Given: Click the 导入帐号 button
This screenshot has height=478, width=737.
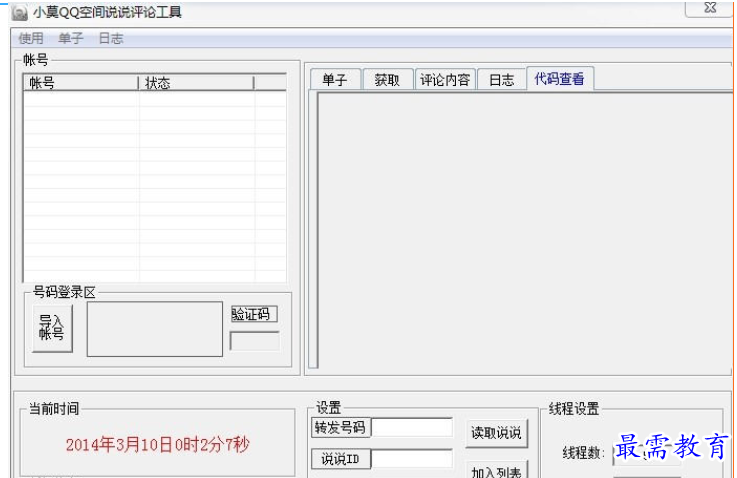Looking at the screenshot, I should click(x=52, y=328).
